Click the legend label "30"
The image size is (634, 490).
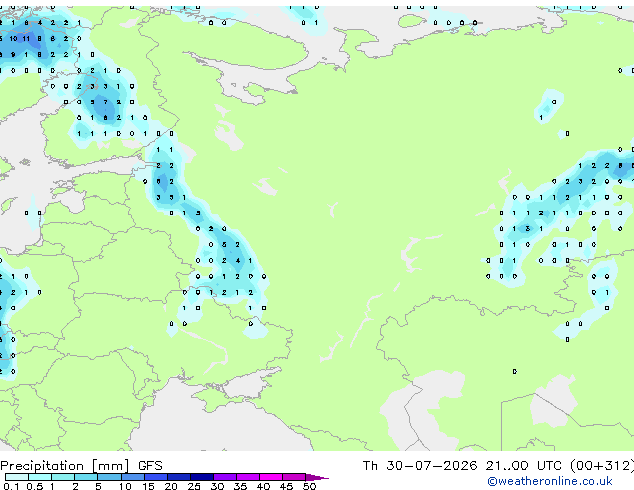point(217,486)
